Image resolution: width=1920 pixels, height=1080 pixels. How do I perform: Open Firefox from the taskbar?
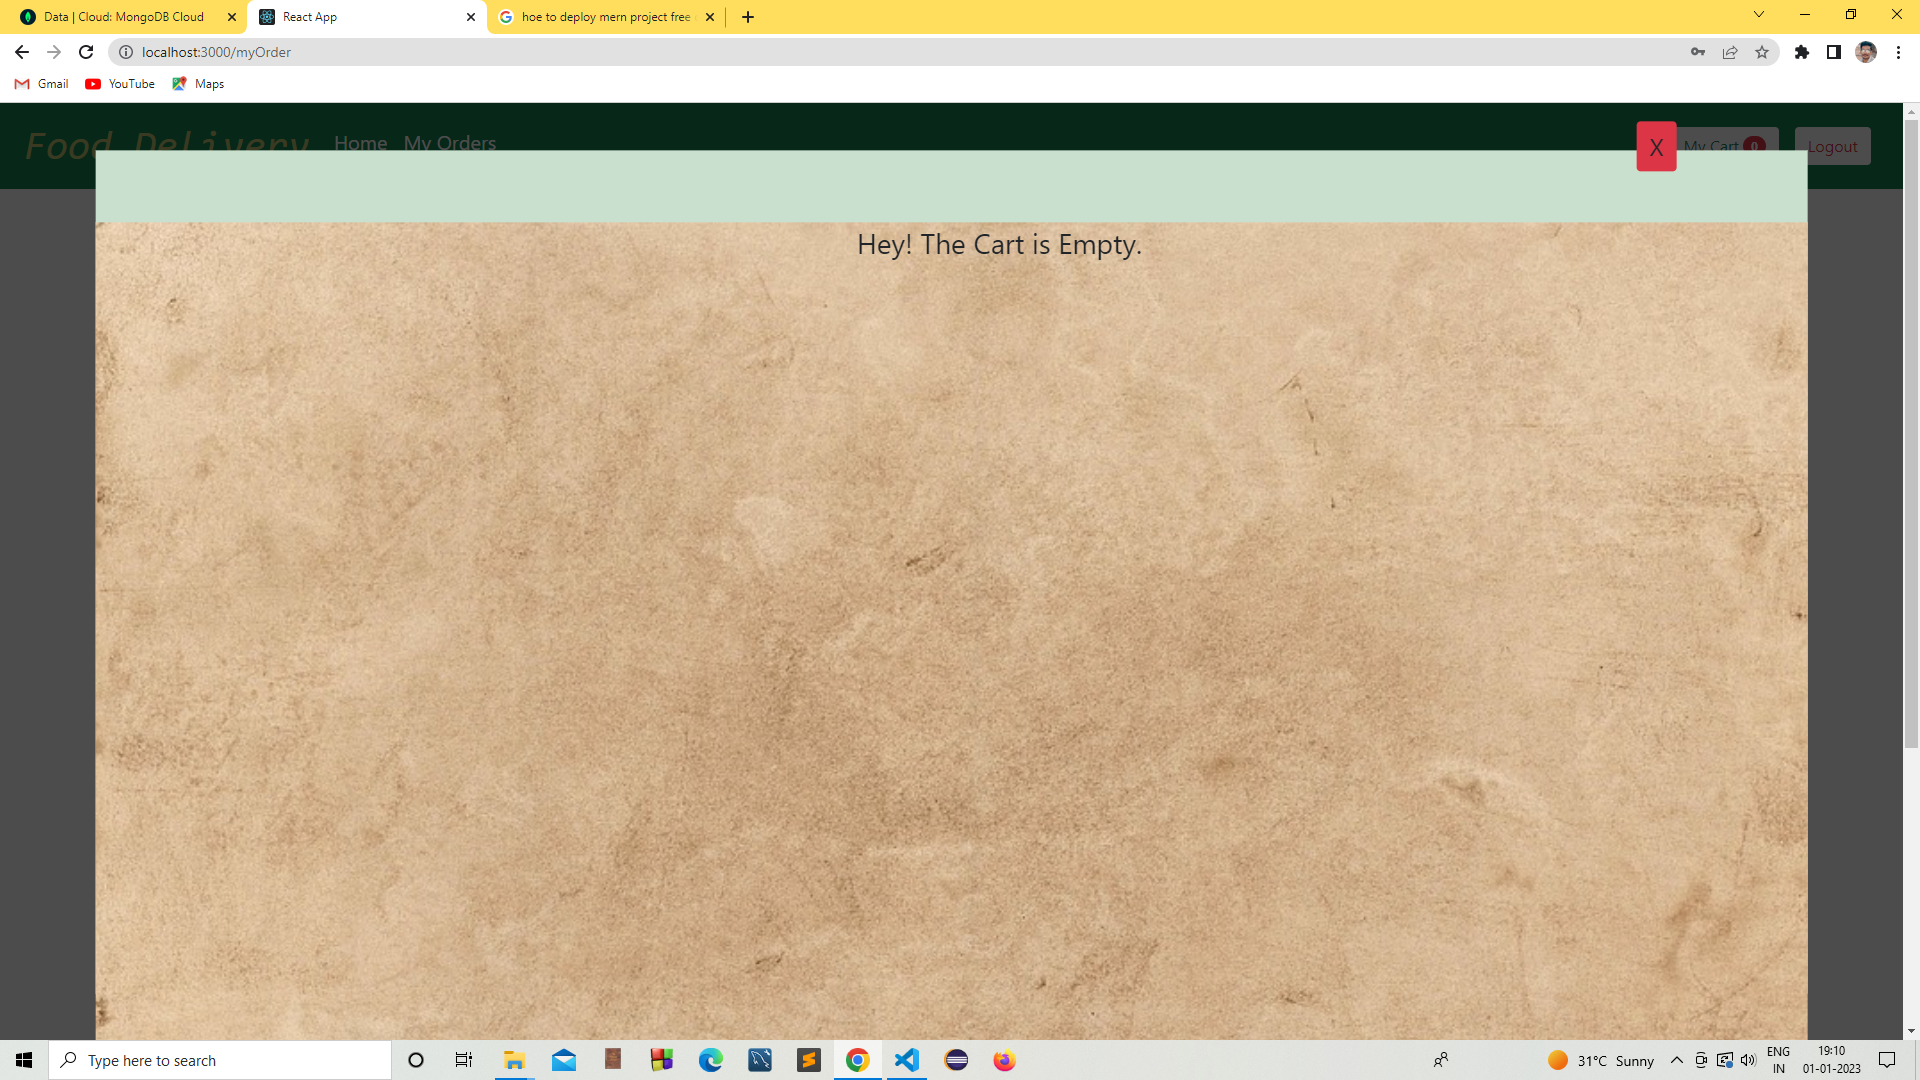click(1004, 1060)
